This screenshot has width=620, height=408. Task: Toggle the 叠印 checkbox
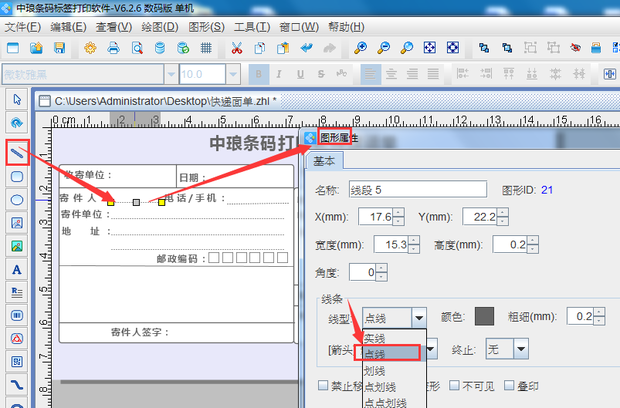pos(508,385)
